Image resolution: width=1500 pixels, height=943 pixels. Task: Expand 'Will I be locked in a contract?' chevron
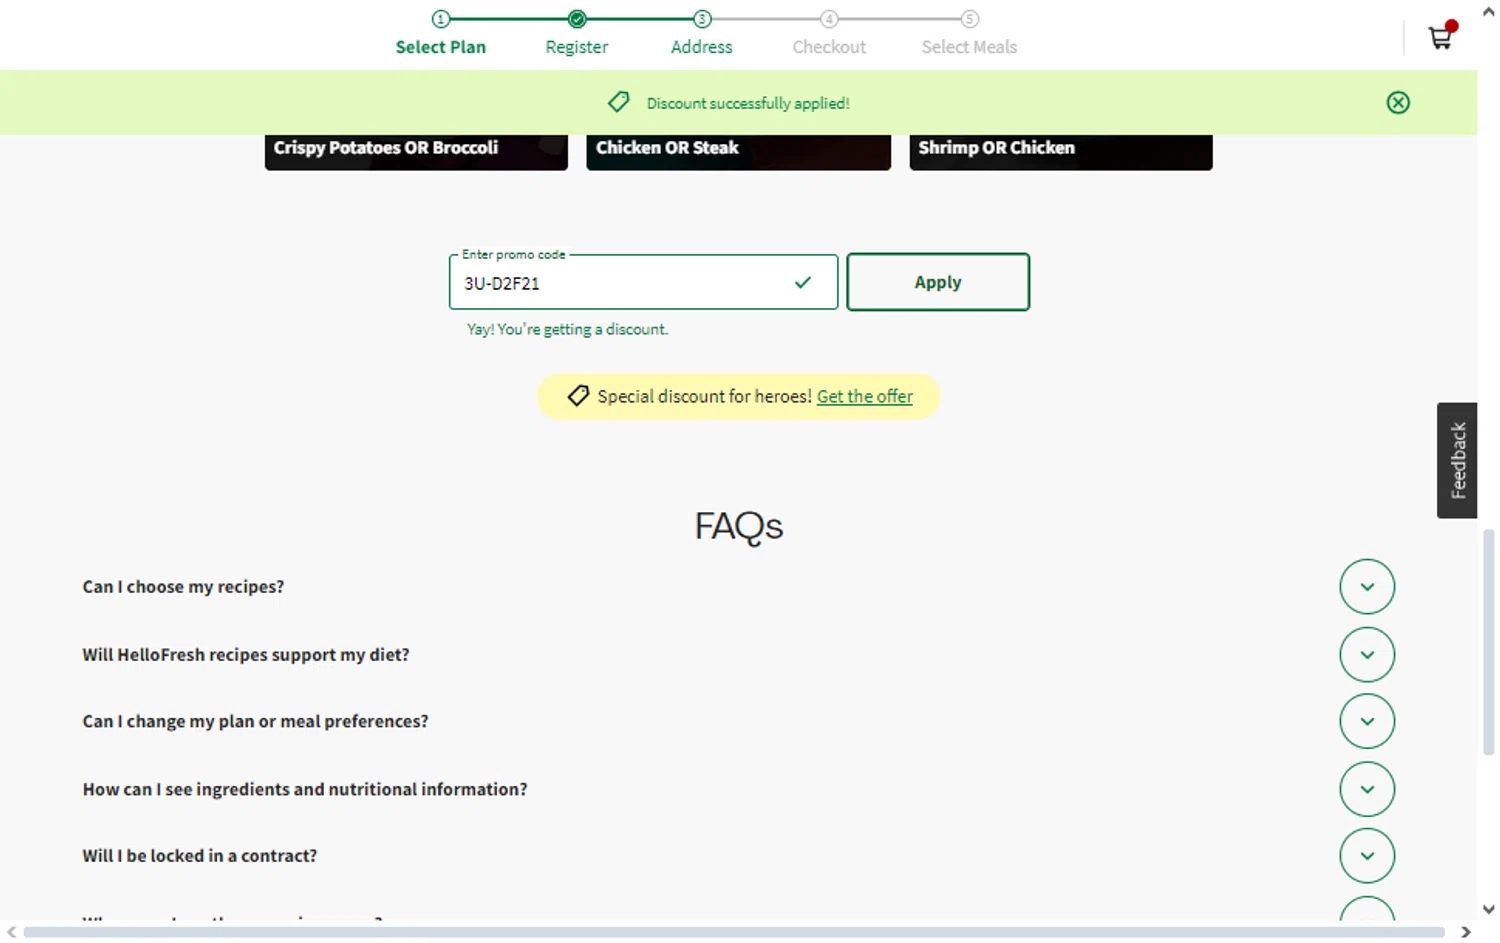(x=1367, y=856)
